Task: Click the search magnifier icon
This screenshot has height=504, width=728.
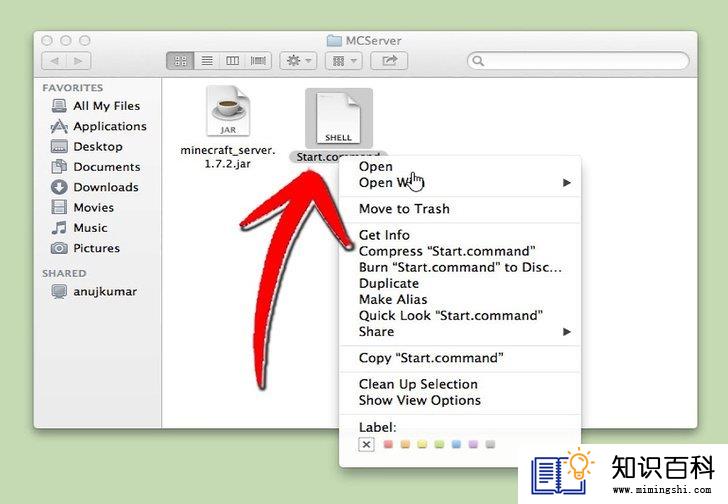Action: 478,61
